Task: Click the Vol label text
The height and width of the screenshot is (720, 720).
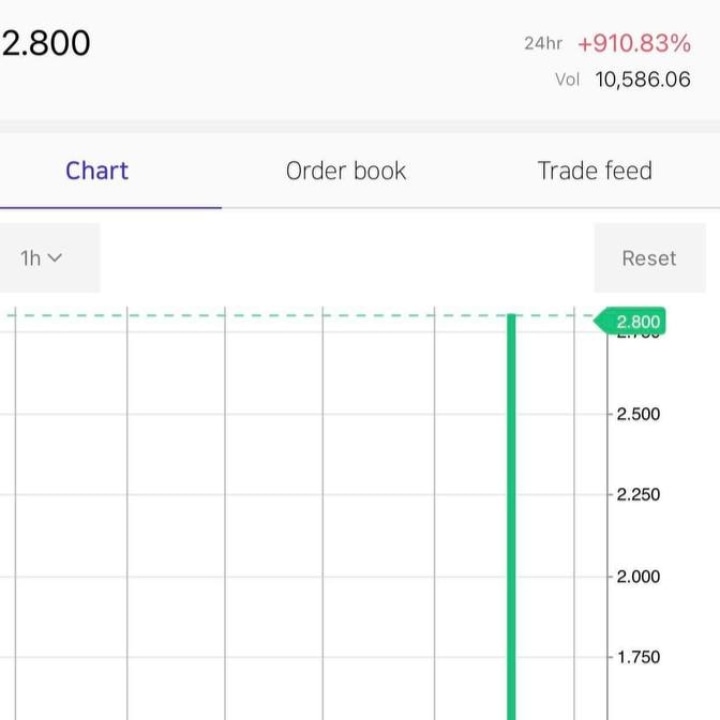Action: (x=568, y=80)
